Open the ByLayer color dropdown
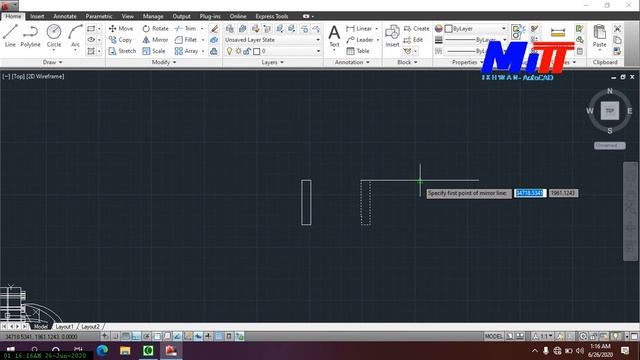640x360 pixels. coord(476,29)
